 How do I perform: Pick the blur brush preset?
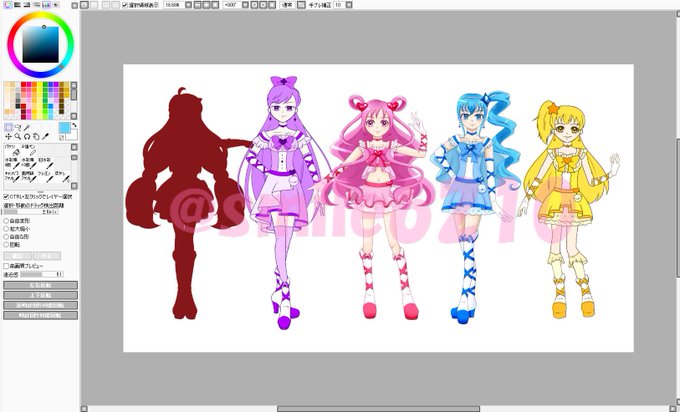[x=62, y=177]
